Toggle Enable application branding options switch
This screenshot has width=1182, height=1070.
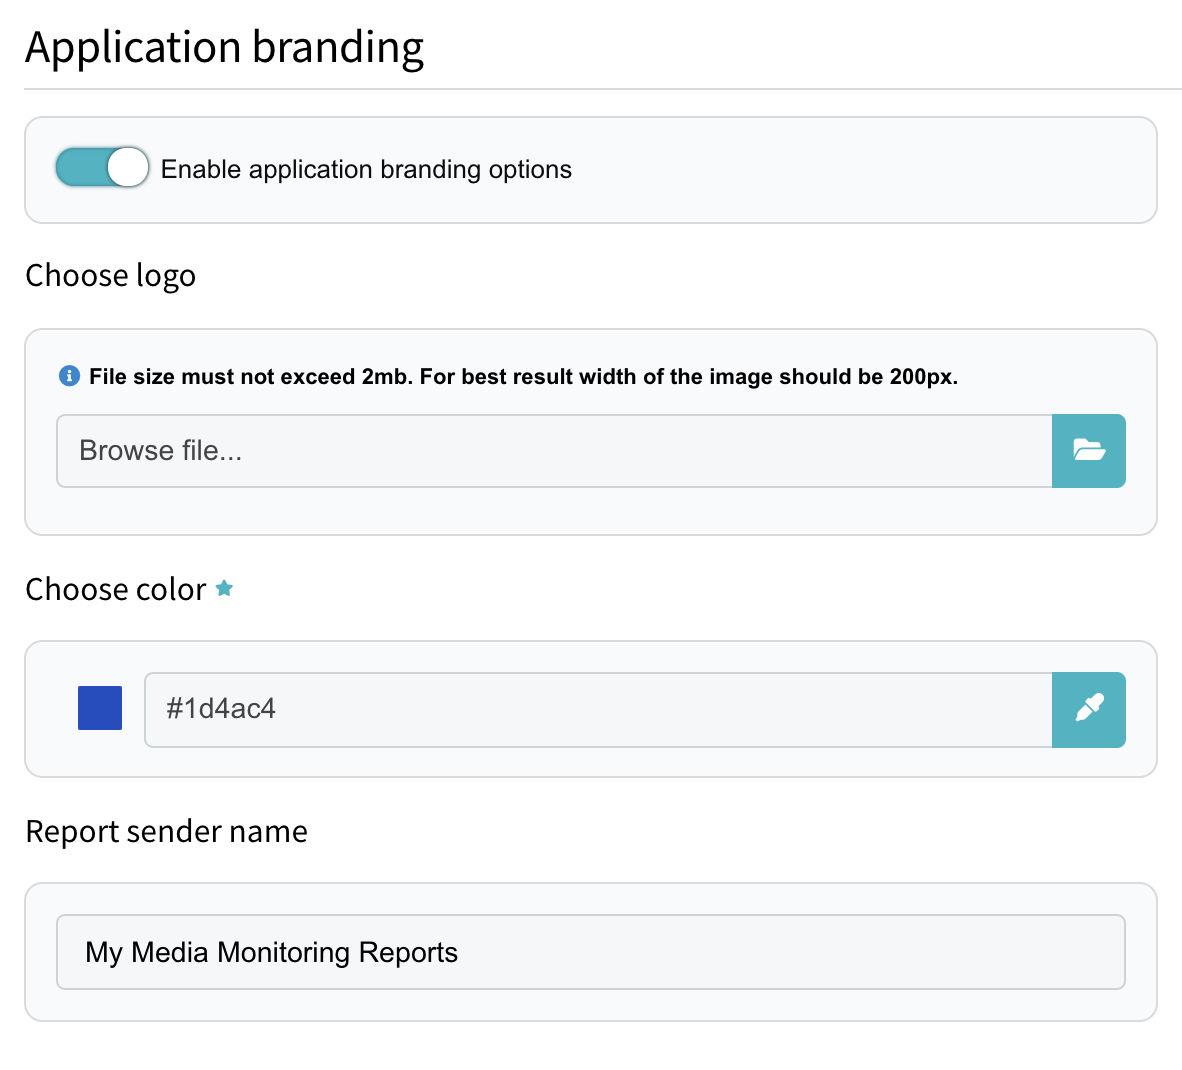coord(102,167)
